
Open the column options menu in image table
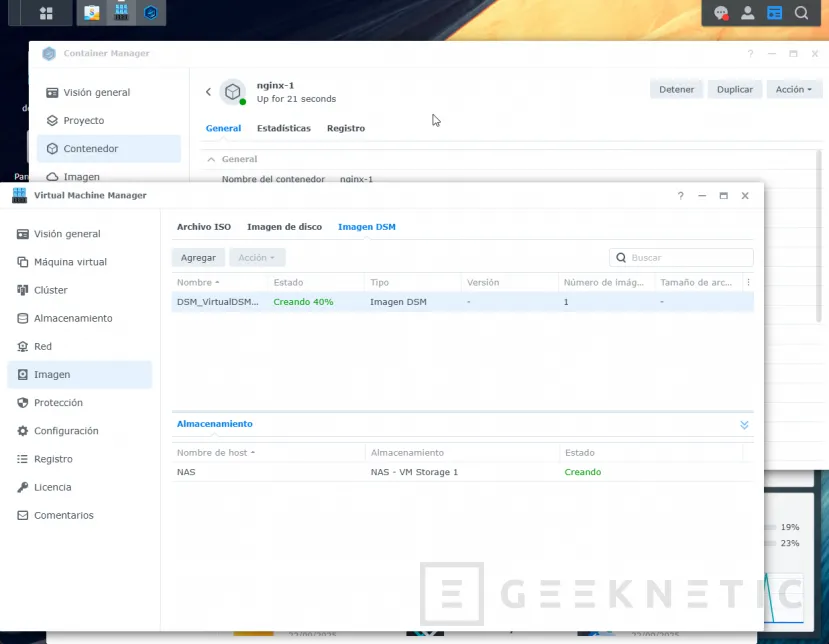tap(748, 283)
